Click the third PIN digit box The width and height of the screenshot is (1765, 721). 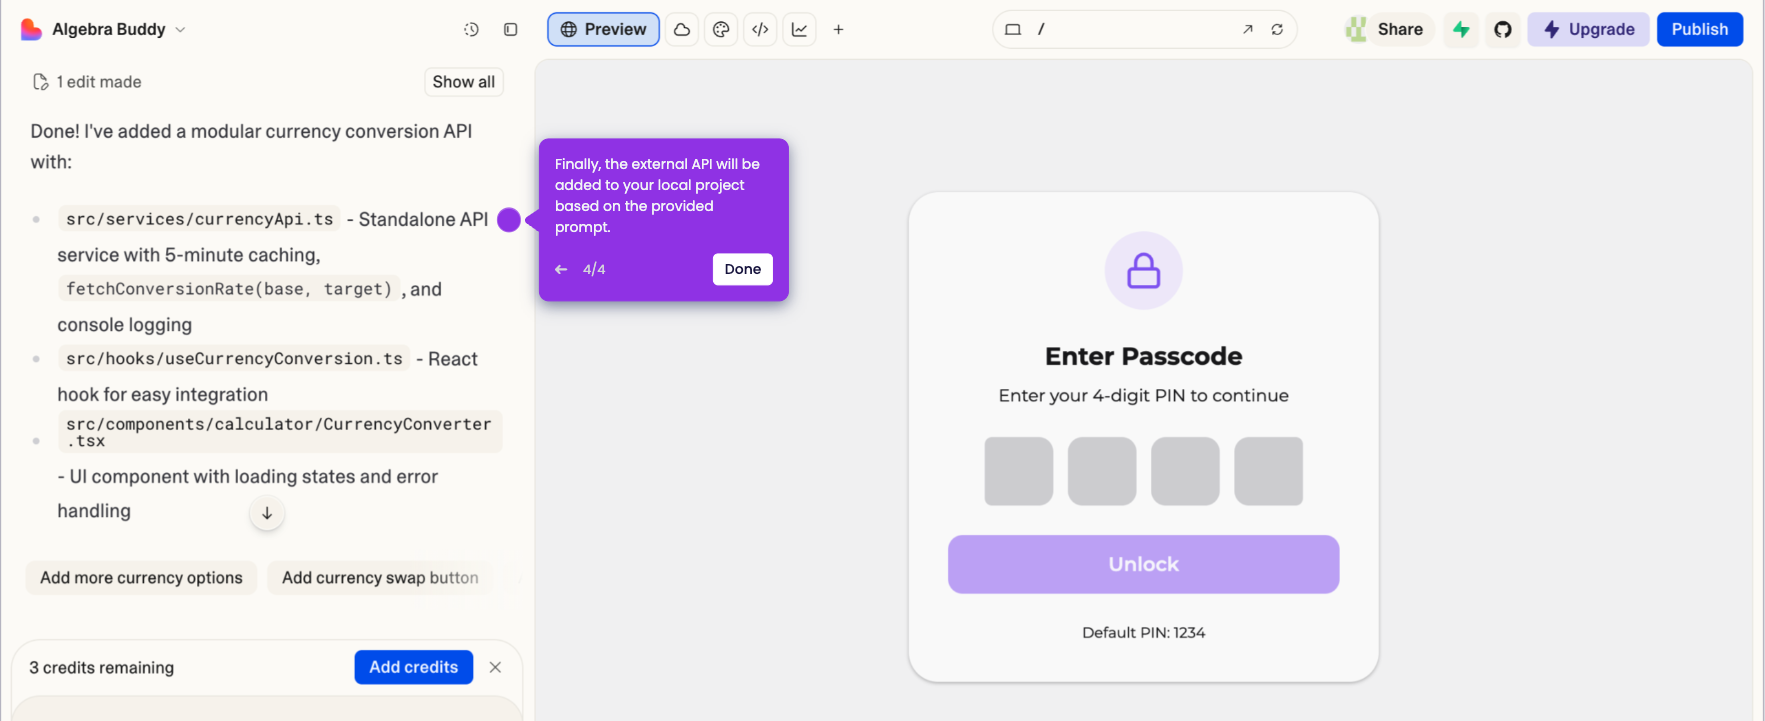[x=1185, y=471]
